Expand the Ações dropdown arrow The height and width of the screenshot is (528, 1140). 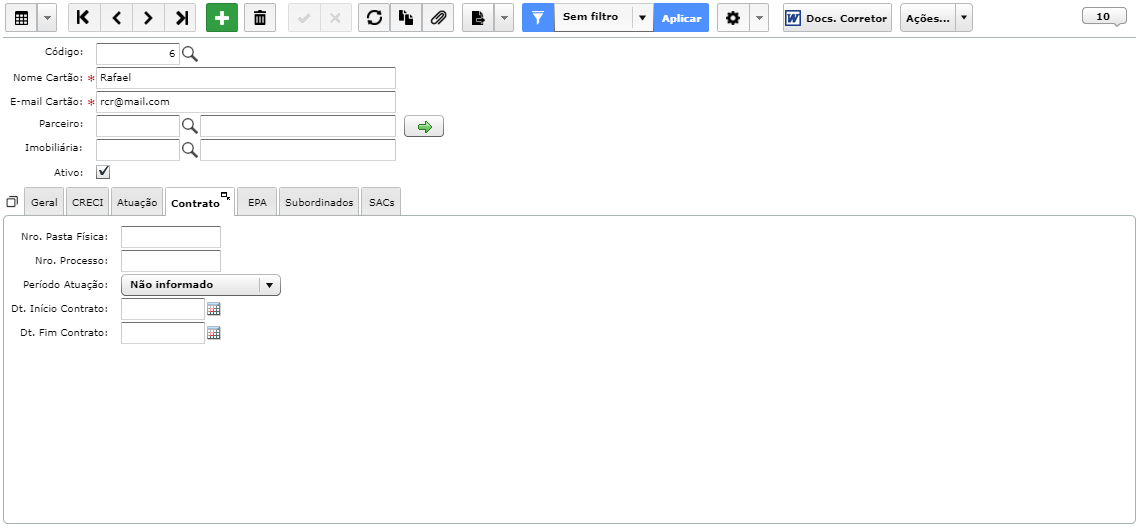coord(963,18)
